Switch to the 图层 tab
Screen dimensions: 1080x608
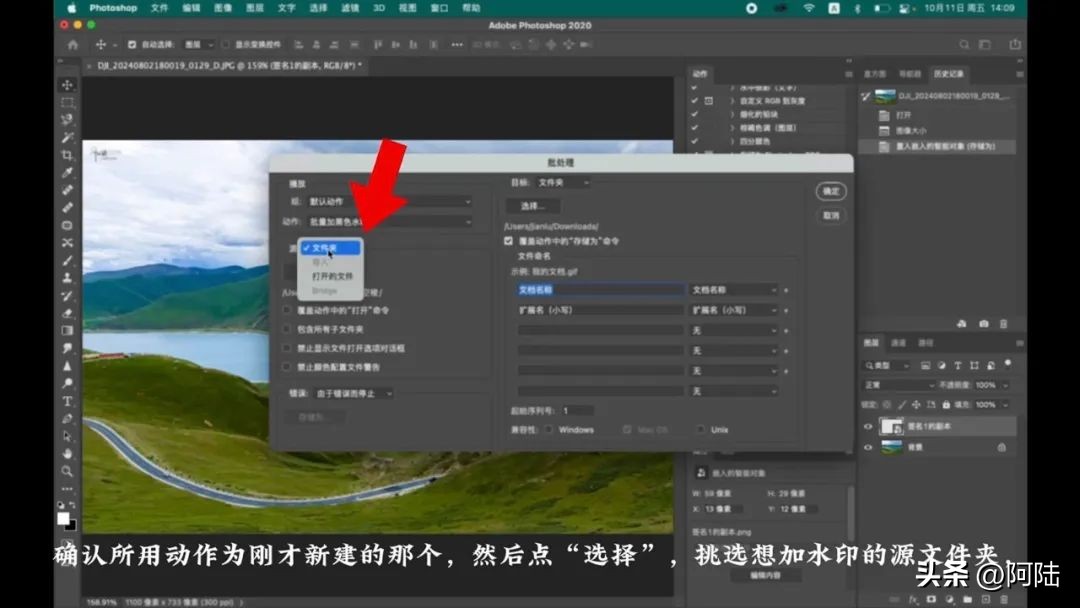[871, 343]
